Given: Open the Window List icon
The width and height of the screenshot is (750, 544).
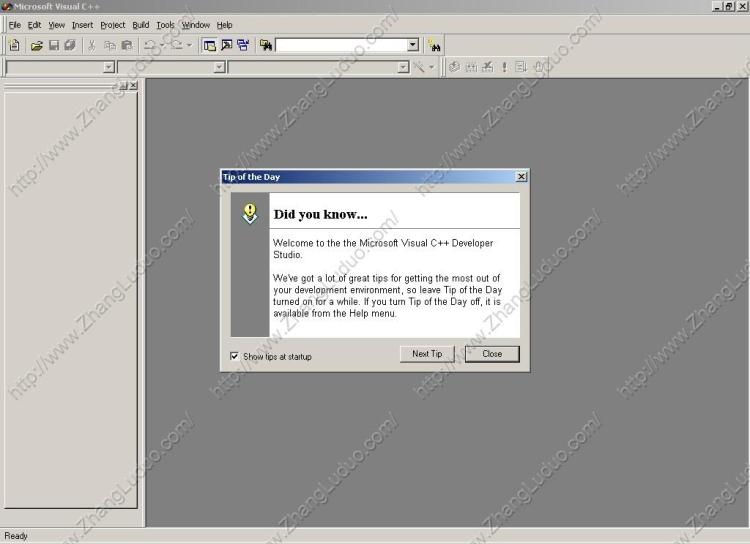Looking at the screenshot, I should (243, 45).
